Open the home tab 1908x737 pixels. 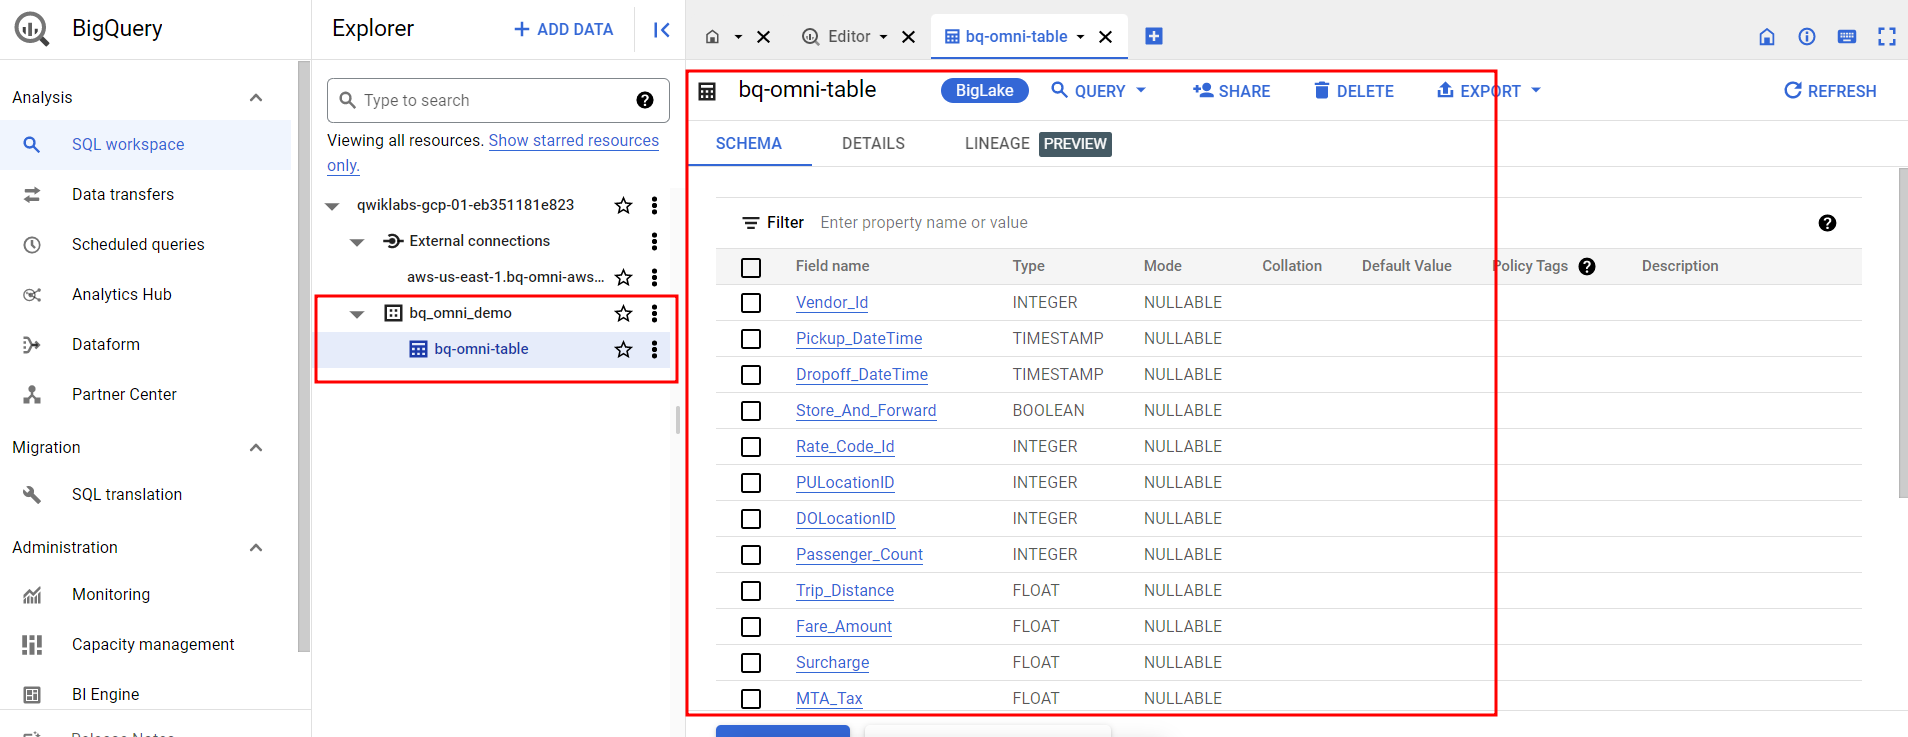coord(712,37)
